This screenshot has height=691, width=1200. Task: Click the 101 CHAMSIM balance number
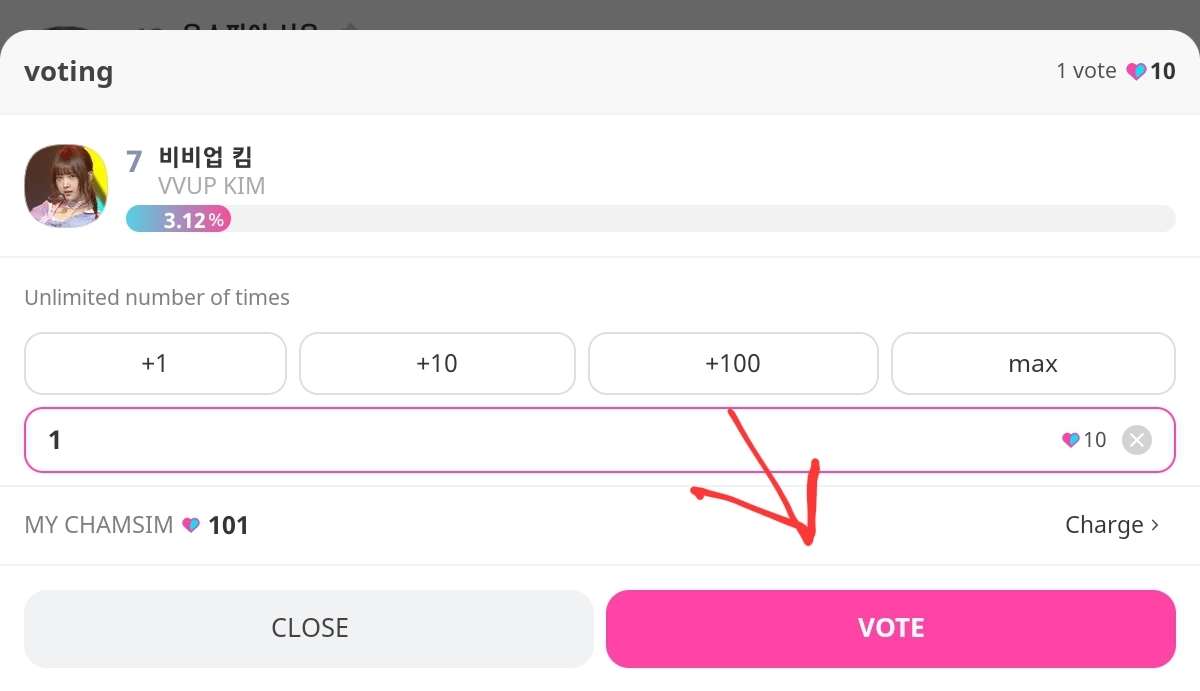pos(228,525)
